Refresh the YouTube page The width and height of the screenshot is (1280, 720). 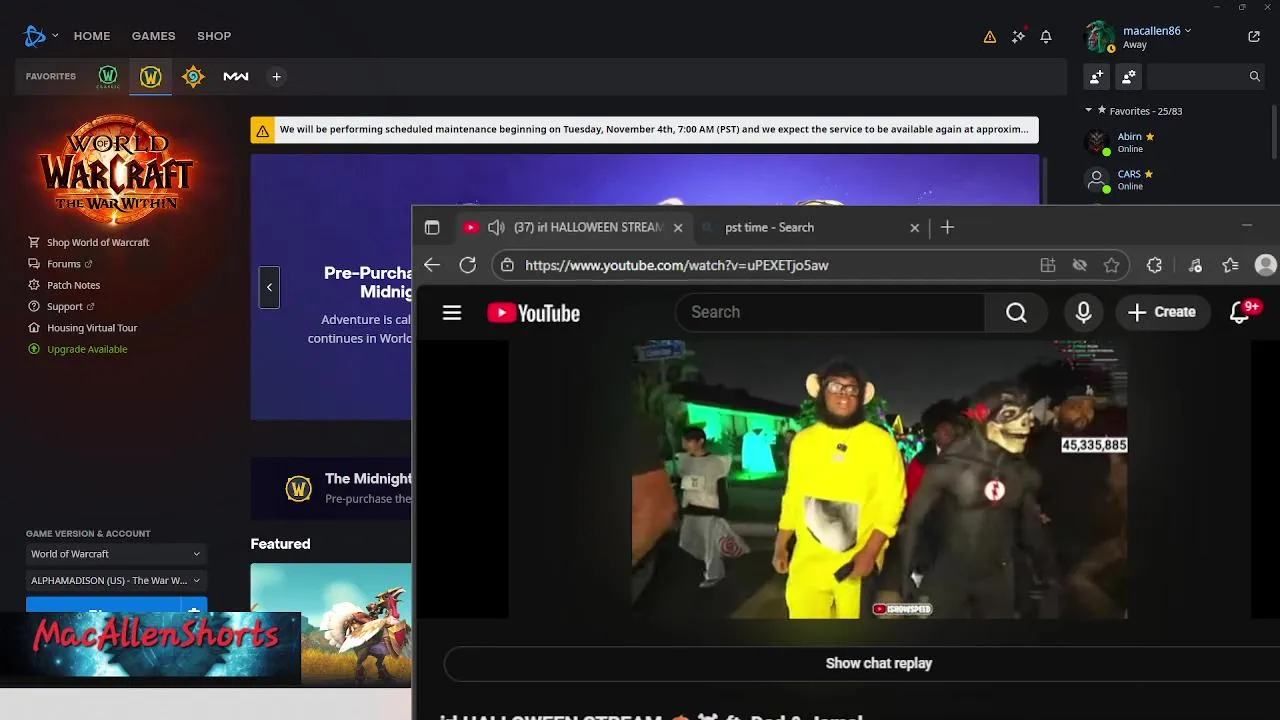click(x=468, y=265)
